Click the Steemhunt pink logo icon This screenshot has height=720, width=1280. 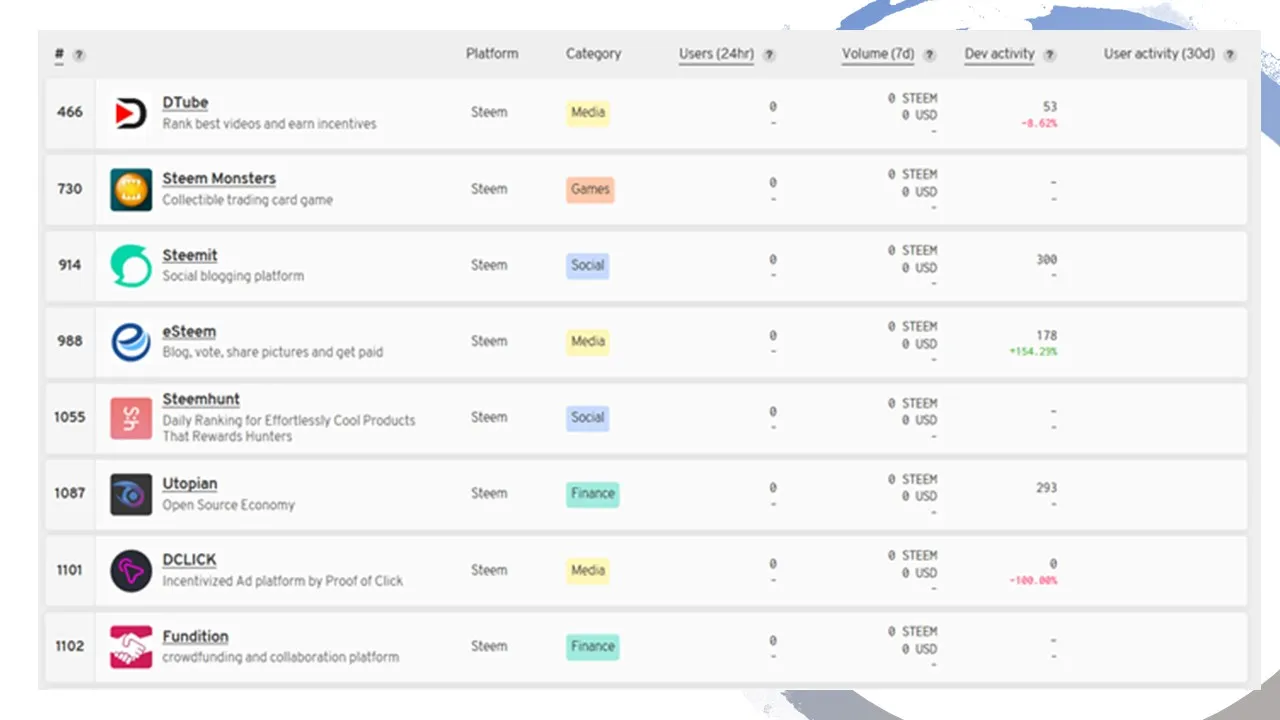[x=131, y=418]
